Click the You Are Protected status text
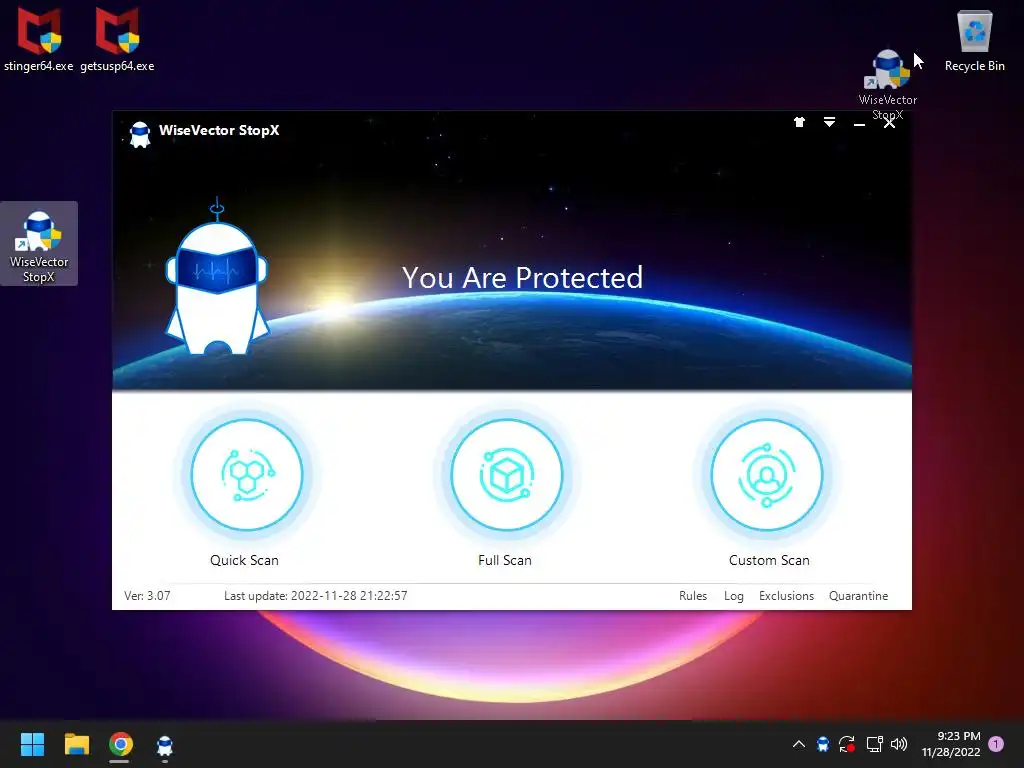 pyautogui.click(x=522, y=278)
